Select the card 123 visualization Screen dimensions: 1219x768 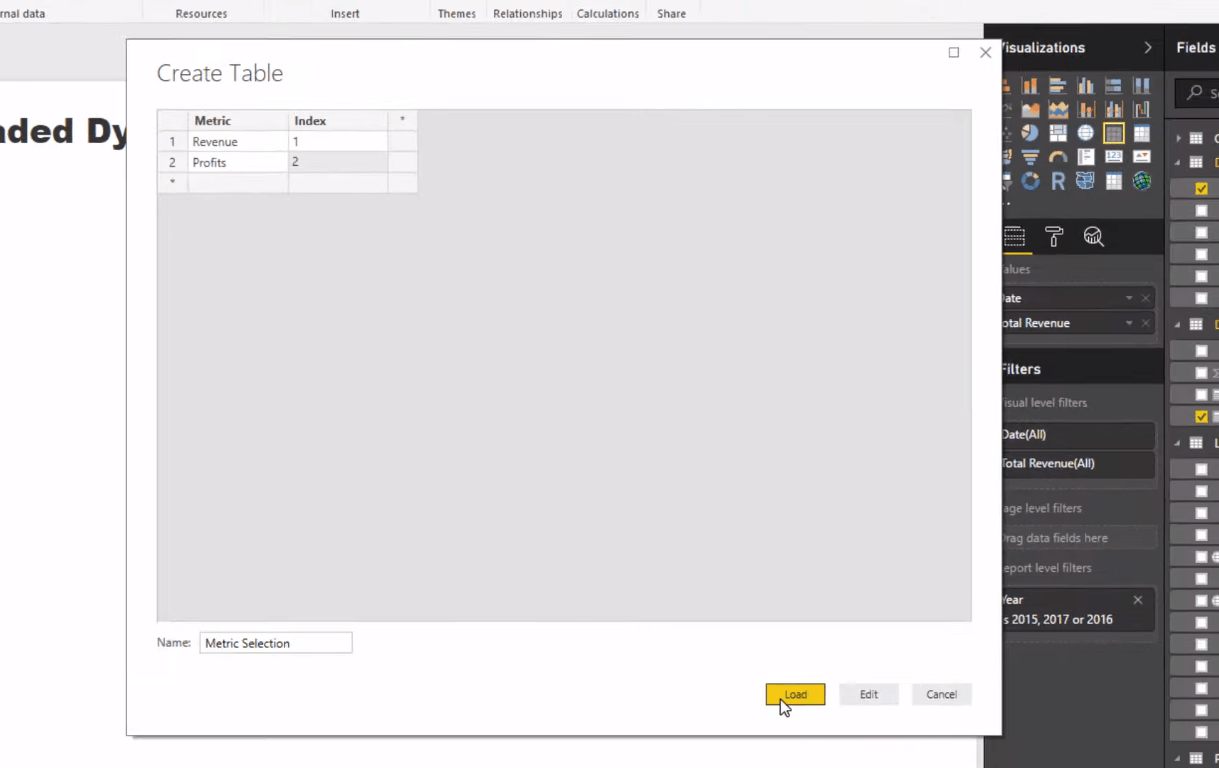(1114, 156)
